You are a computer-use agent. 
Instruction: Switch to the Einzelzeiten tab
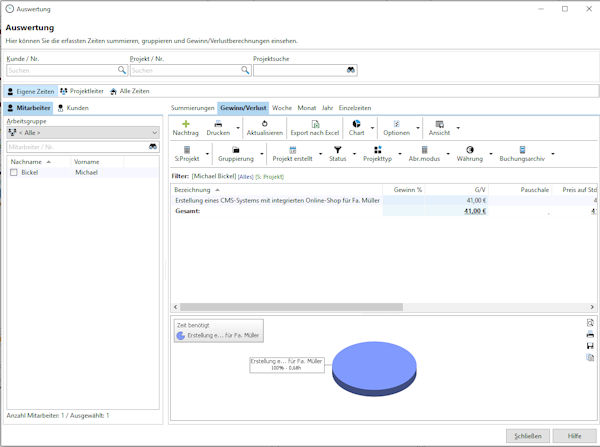click(355, 108)
